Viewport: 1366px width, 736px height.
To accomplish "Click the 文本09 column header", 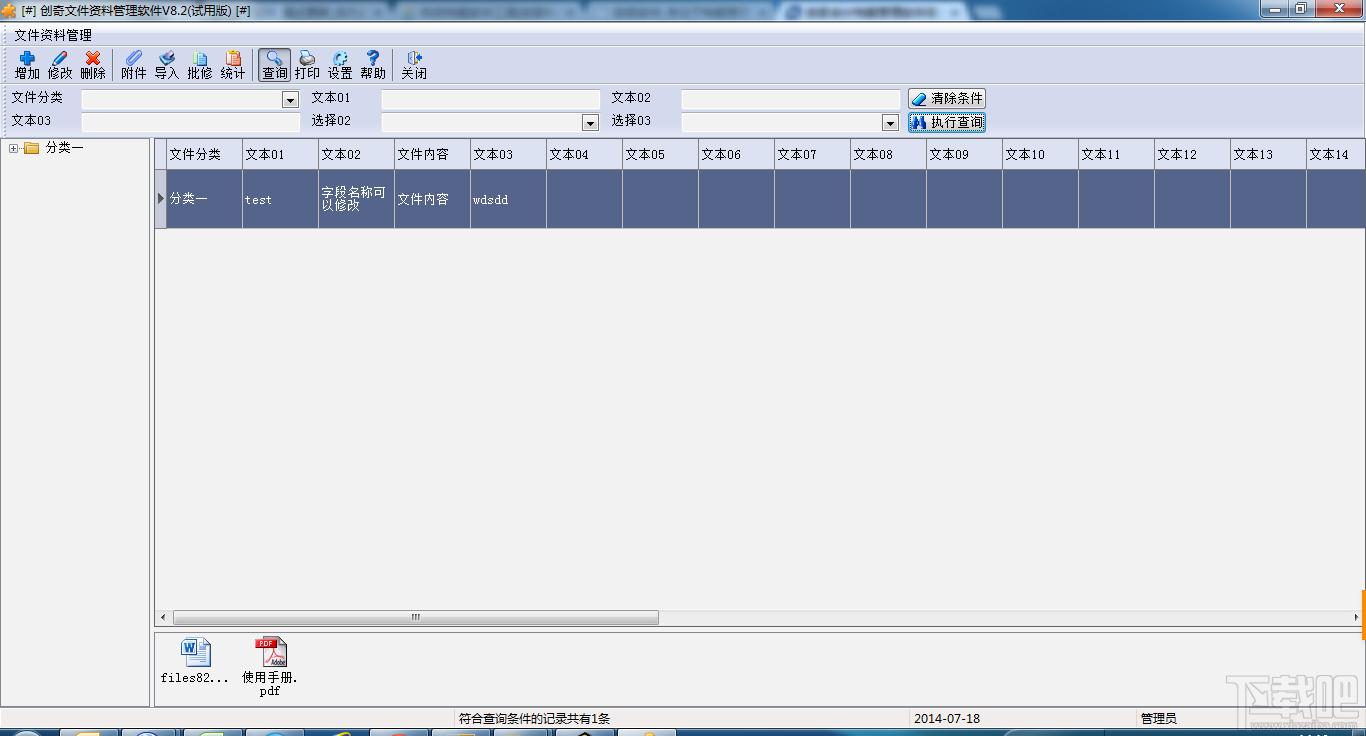I will tap(964, 154).
